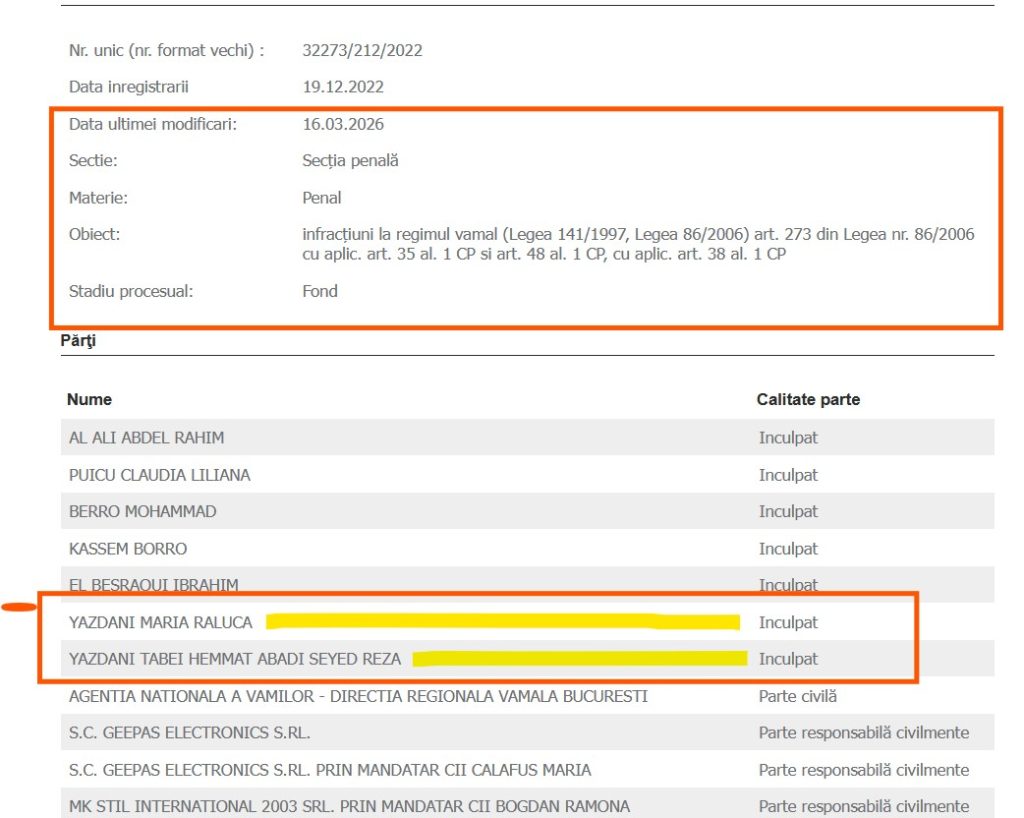Select the Secția penală value
Image resolution: width=1024 pixels, height=818 pixels.
[x=350, y=161]
